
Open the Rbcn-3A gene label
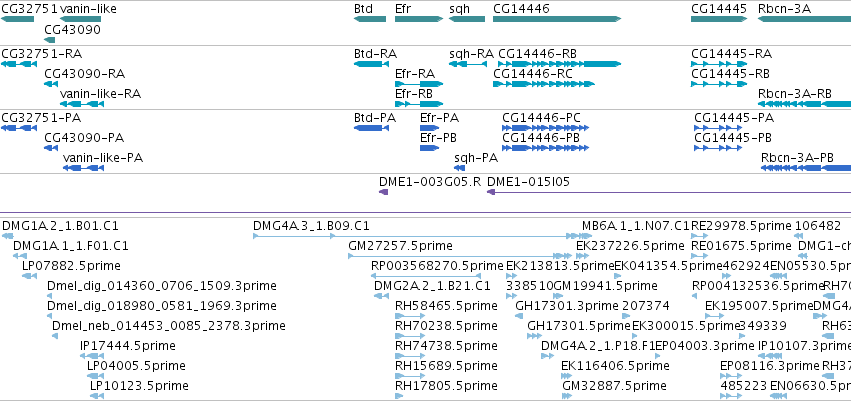[x=784, y=9]
